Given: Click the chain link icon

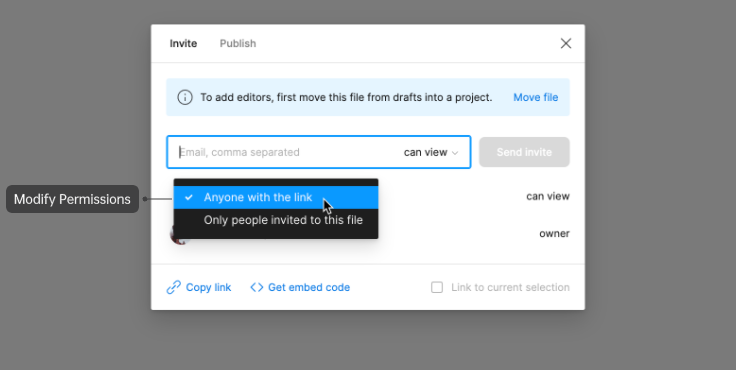Looking at the screenshot, I should [x=173, y=287].
